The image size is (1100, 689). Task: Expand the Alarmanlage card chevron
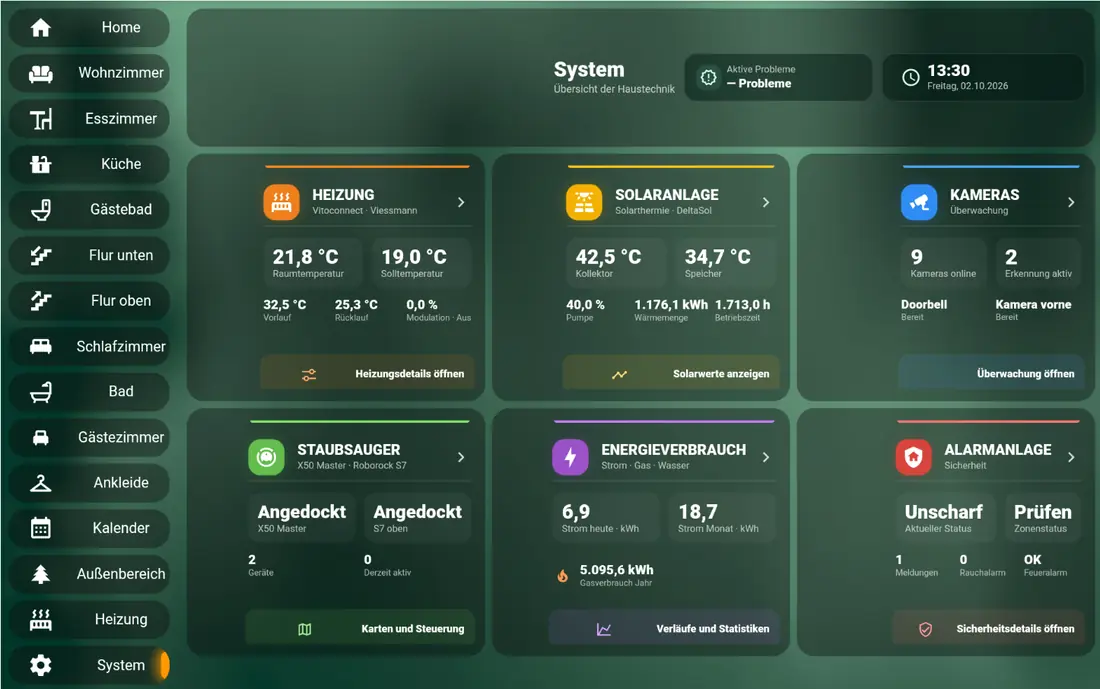pos(1071,457)
